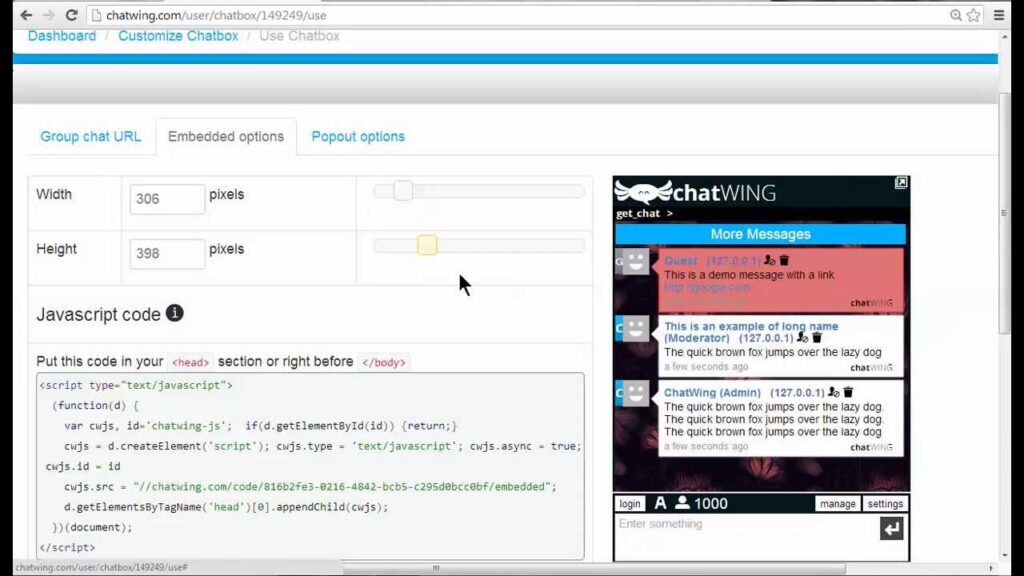Image resolution: width=1024 pixels, height=576 pixels.
Task: Click the Width slider handle
Action: coord(403,191)
